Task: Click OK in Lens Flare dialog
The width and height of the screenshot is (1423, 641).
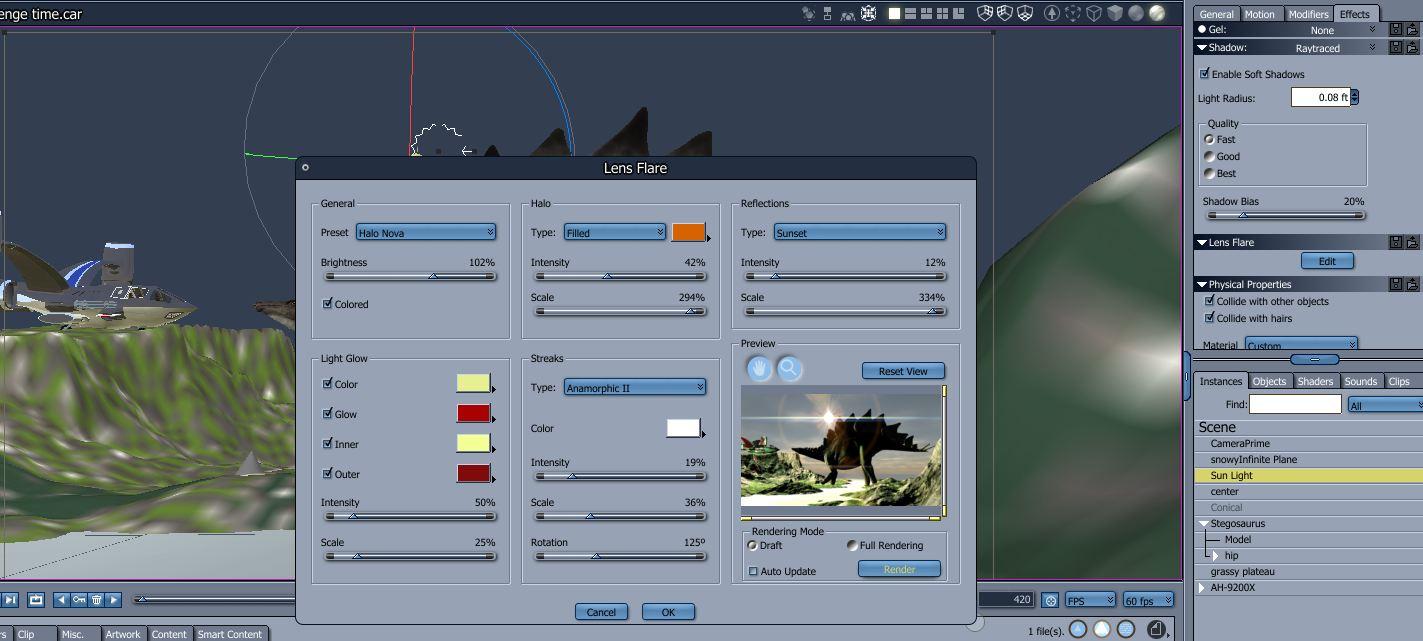Action: click(668, 612)
